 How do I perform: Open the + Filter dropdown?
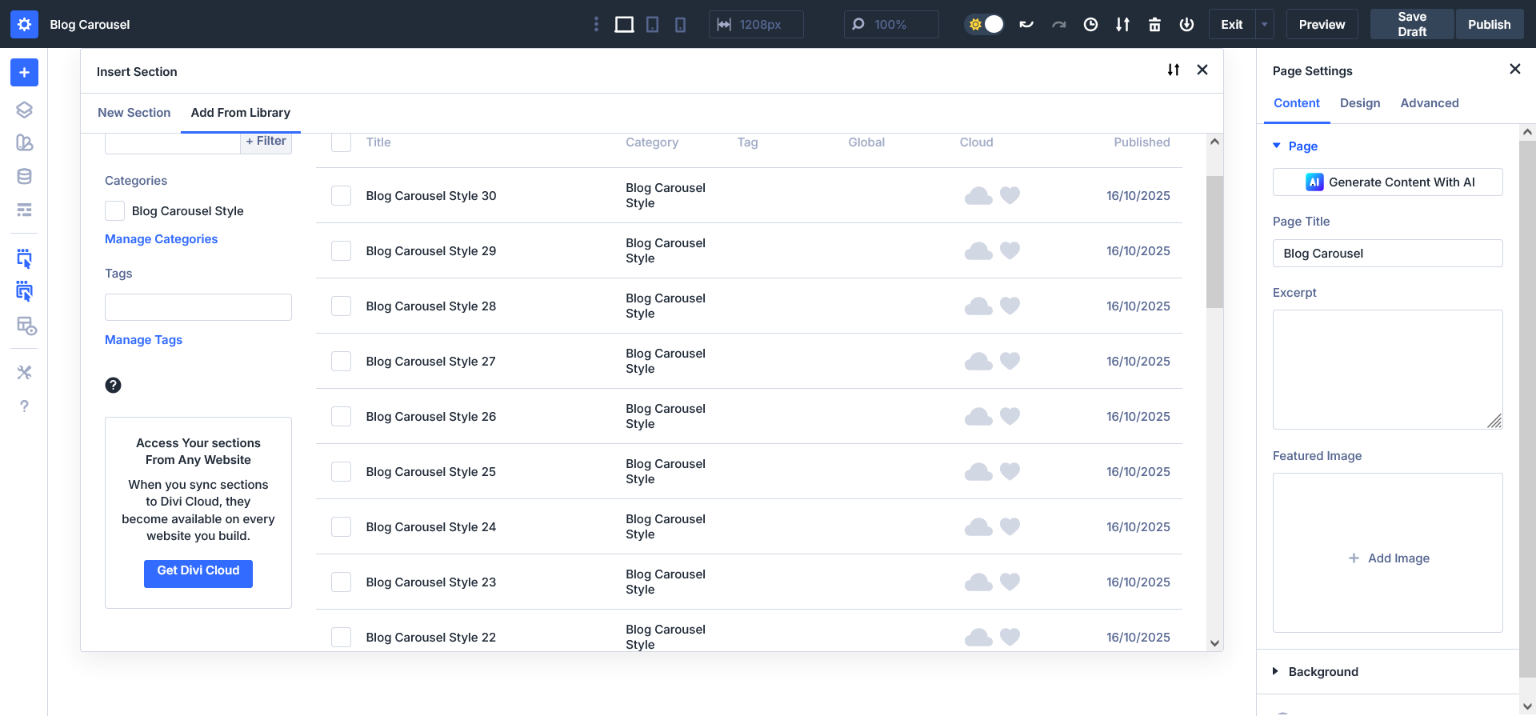pos(266,141)
